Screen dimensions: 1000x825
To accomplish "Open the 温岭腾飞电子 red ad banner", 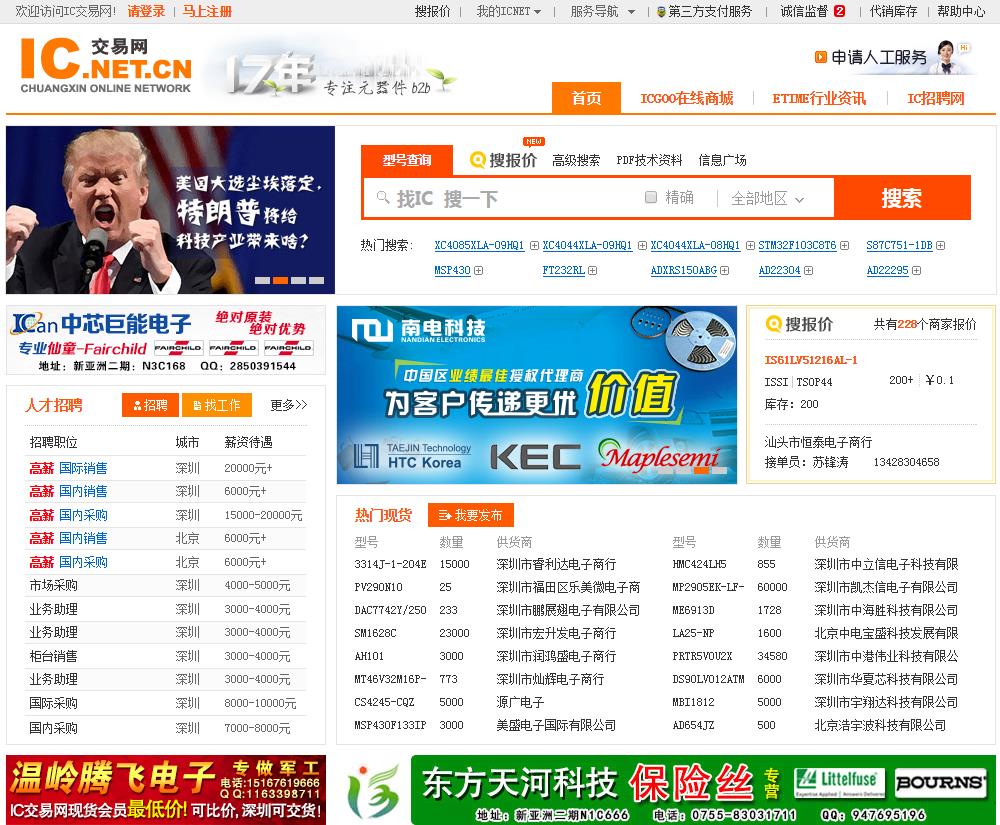I will tap(166, 790).
